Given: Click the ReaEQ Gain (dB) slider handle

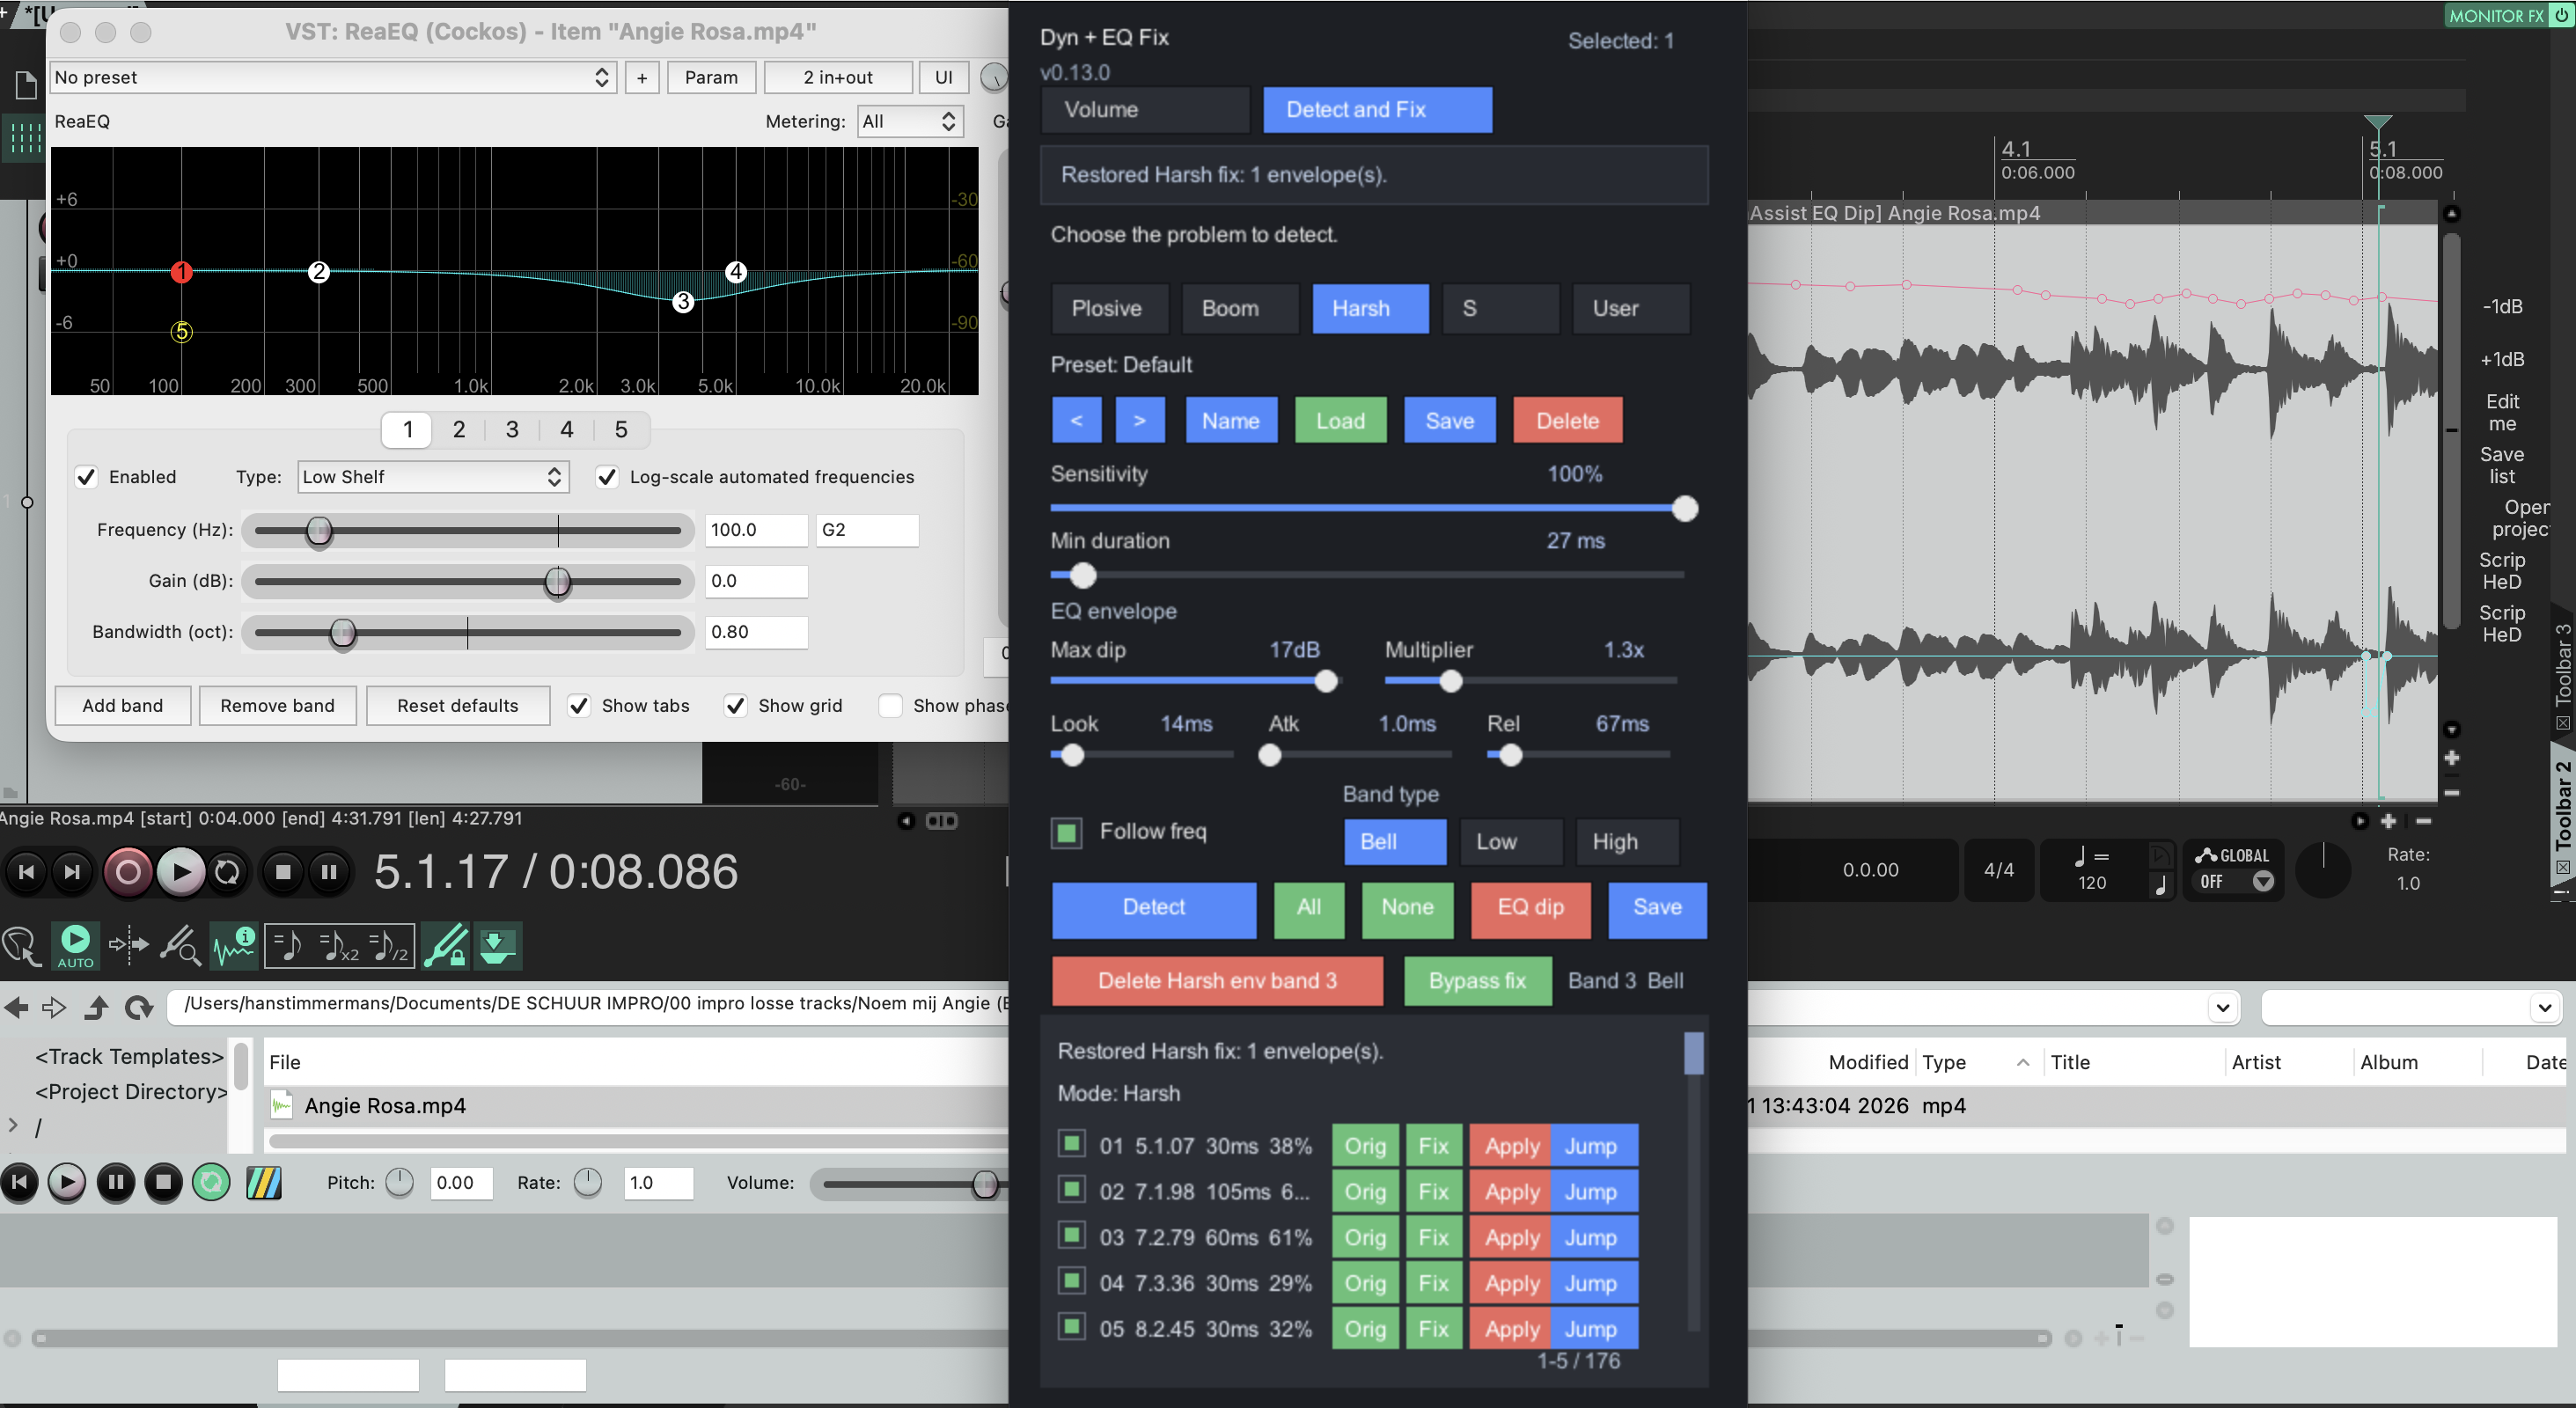Looking at the screenshot, I should pyautogui.click(x=557, y=582).
